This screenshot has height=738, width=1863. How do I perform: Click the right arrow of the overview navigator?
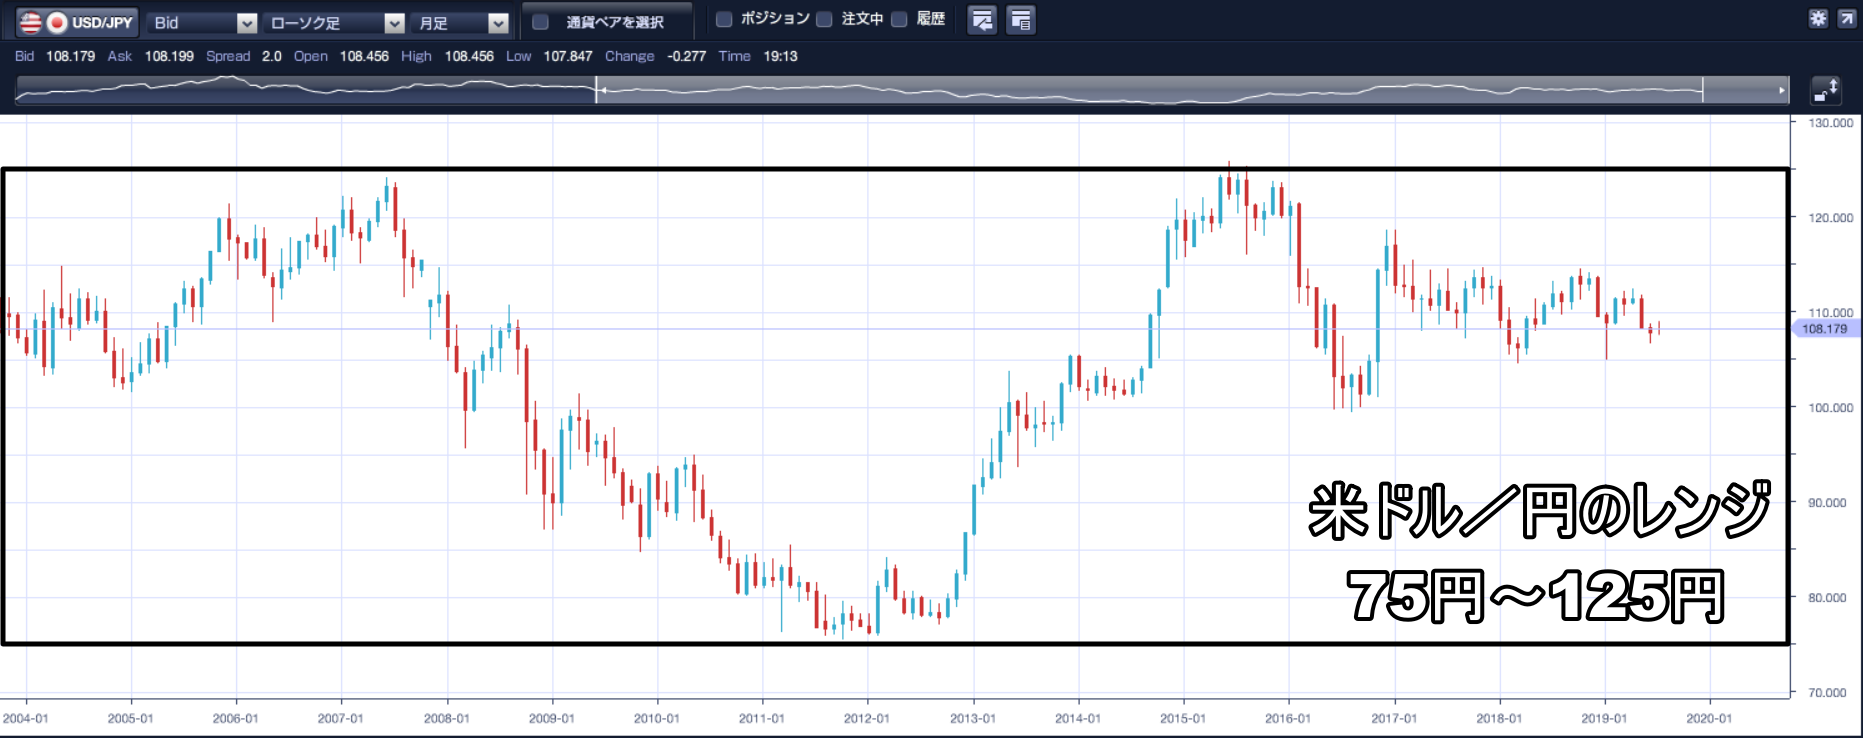[1781, 90]
